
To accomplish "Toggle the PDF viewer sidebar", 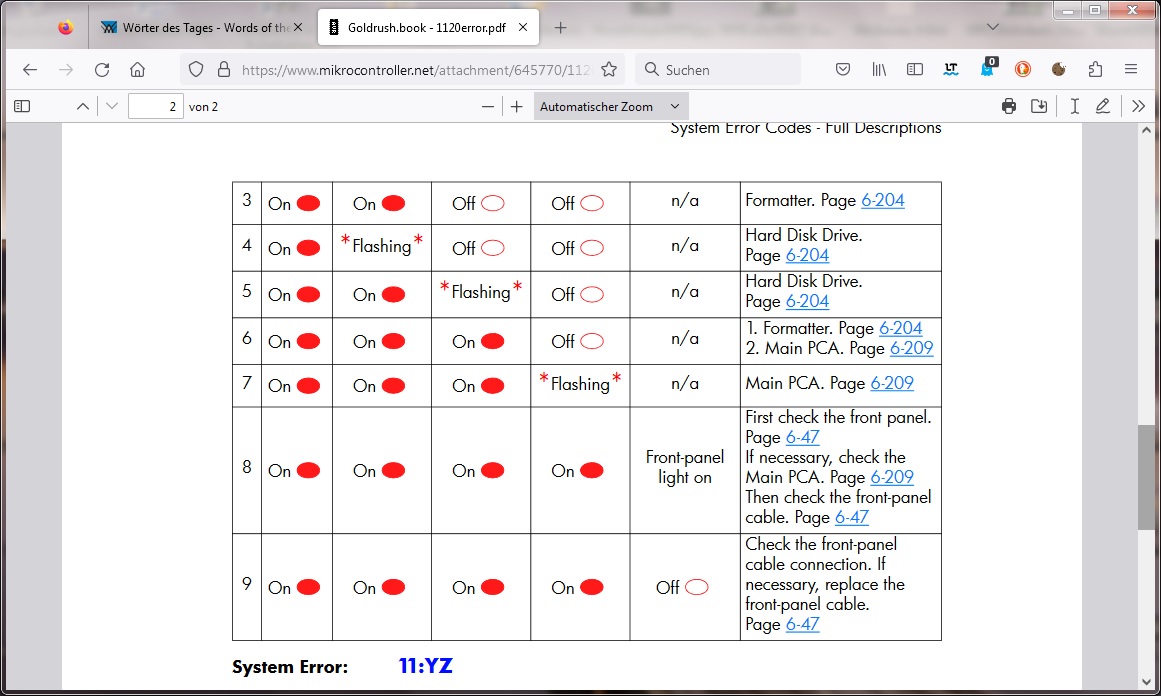I will click(22, 107).
